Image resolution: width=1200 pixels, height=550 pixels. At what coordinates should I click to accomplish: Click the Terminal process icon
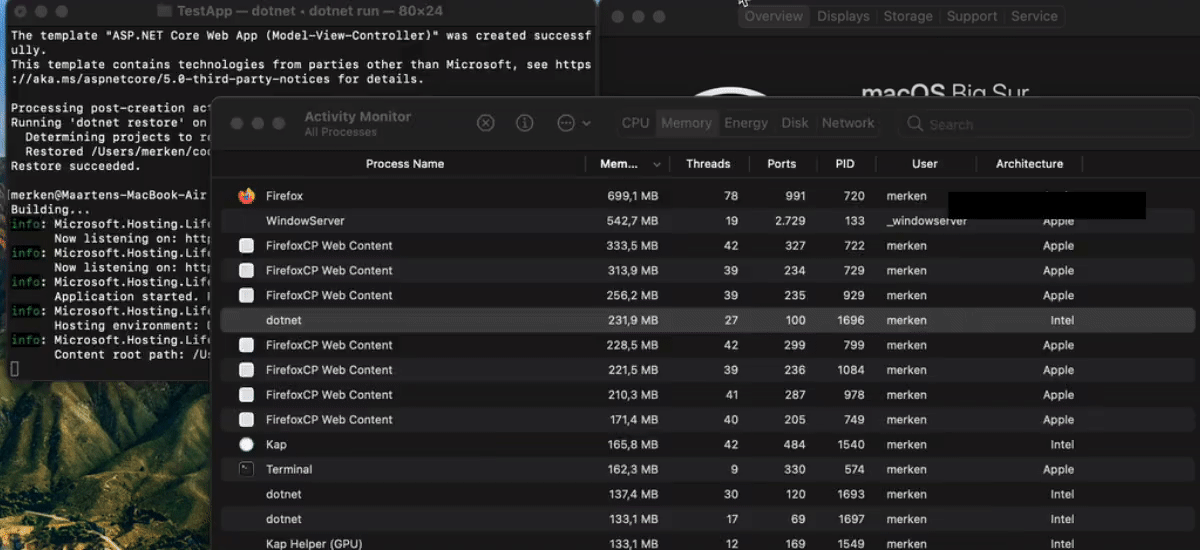pyautogui.click(x=247, y=469)
